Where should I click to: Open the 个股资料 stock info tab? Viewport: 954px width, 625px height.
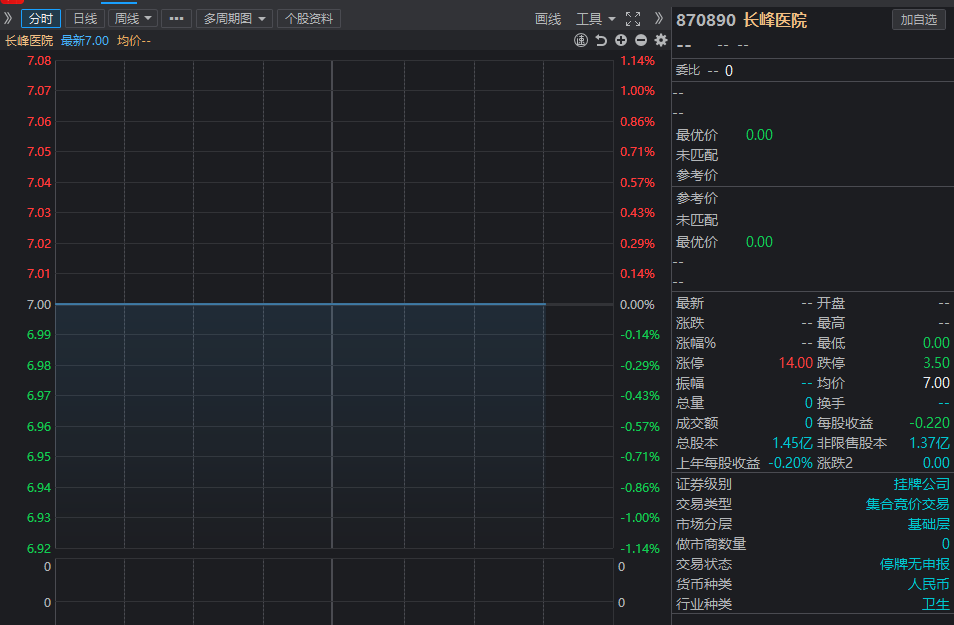coord(310,19)
